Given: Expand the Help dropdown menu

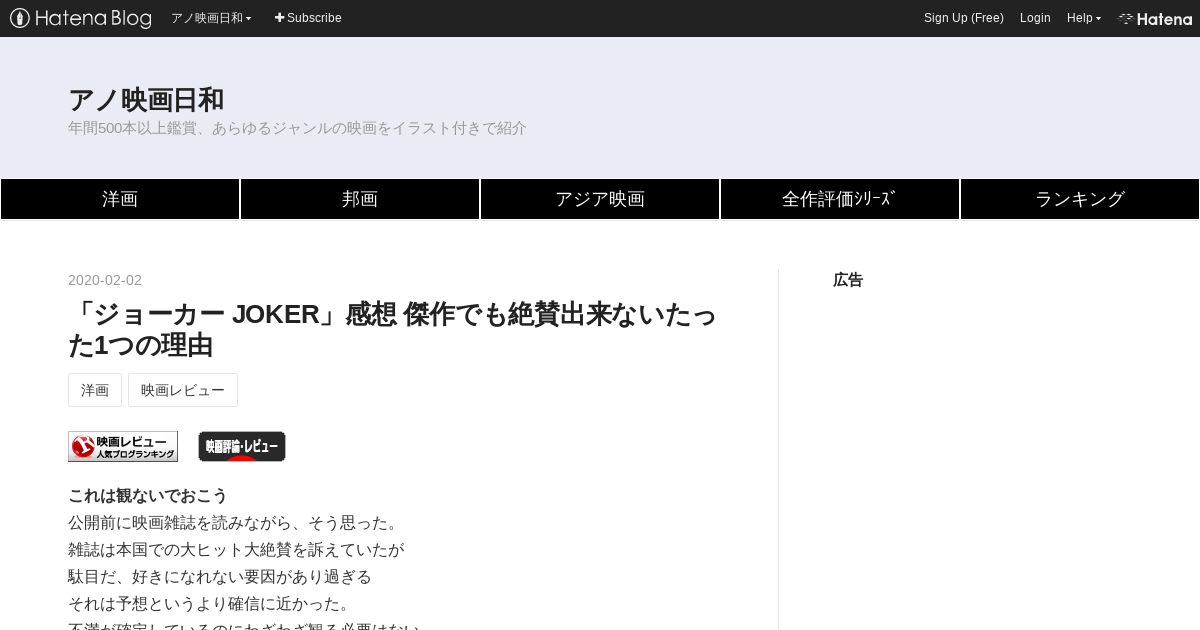Looking at the screenshot, I should [1084, 18].
